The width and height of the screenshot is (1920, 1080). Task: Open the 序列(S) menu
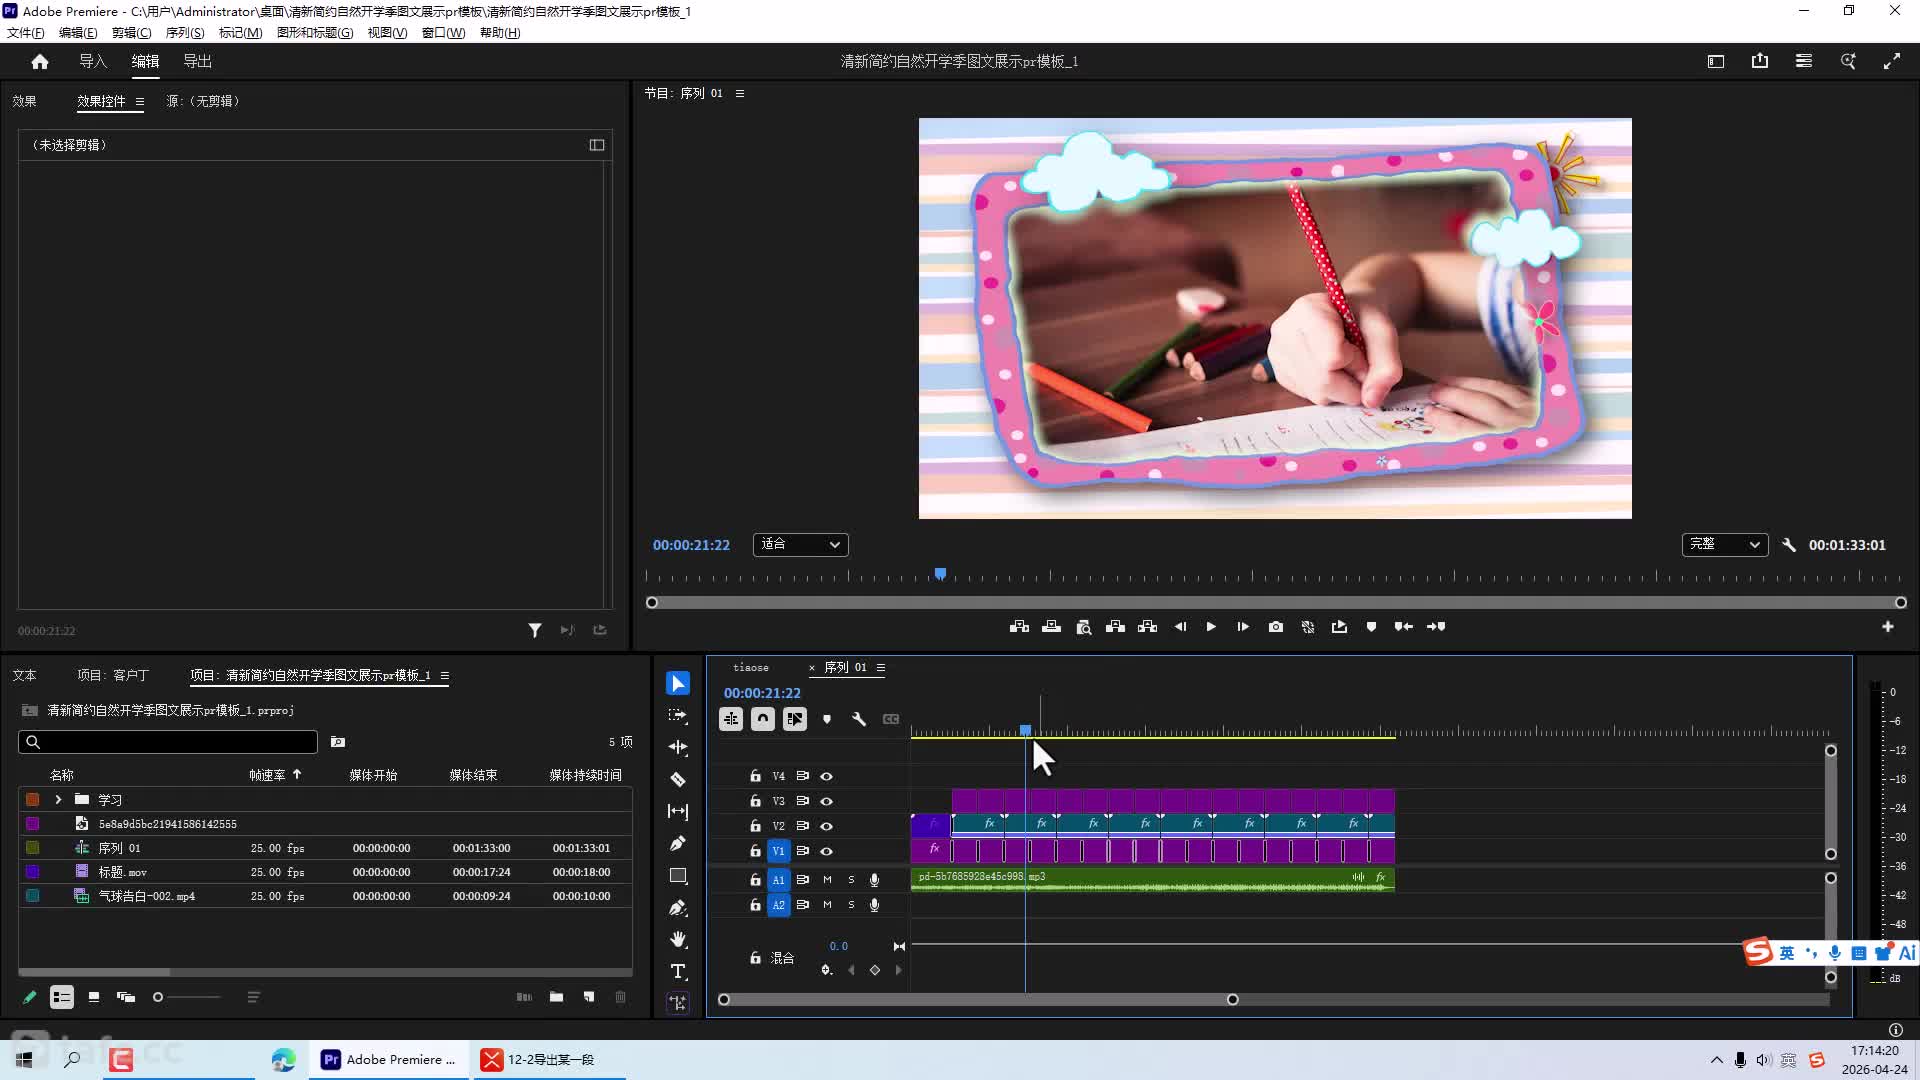click(x=185, y=33)
